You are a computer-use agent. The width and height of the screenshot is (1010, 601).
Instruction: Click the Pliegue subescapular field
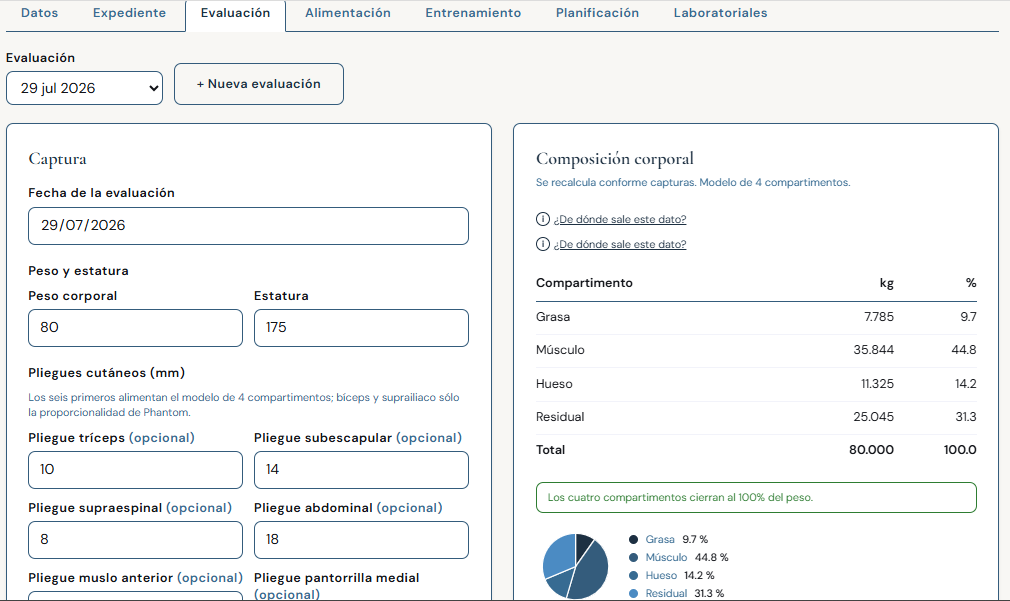pyautogui.click(x=361, y=470)
